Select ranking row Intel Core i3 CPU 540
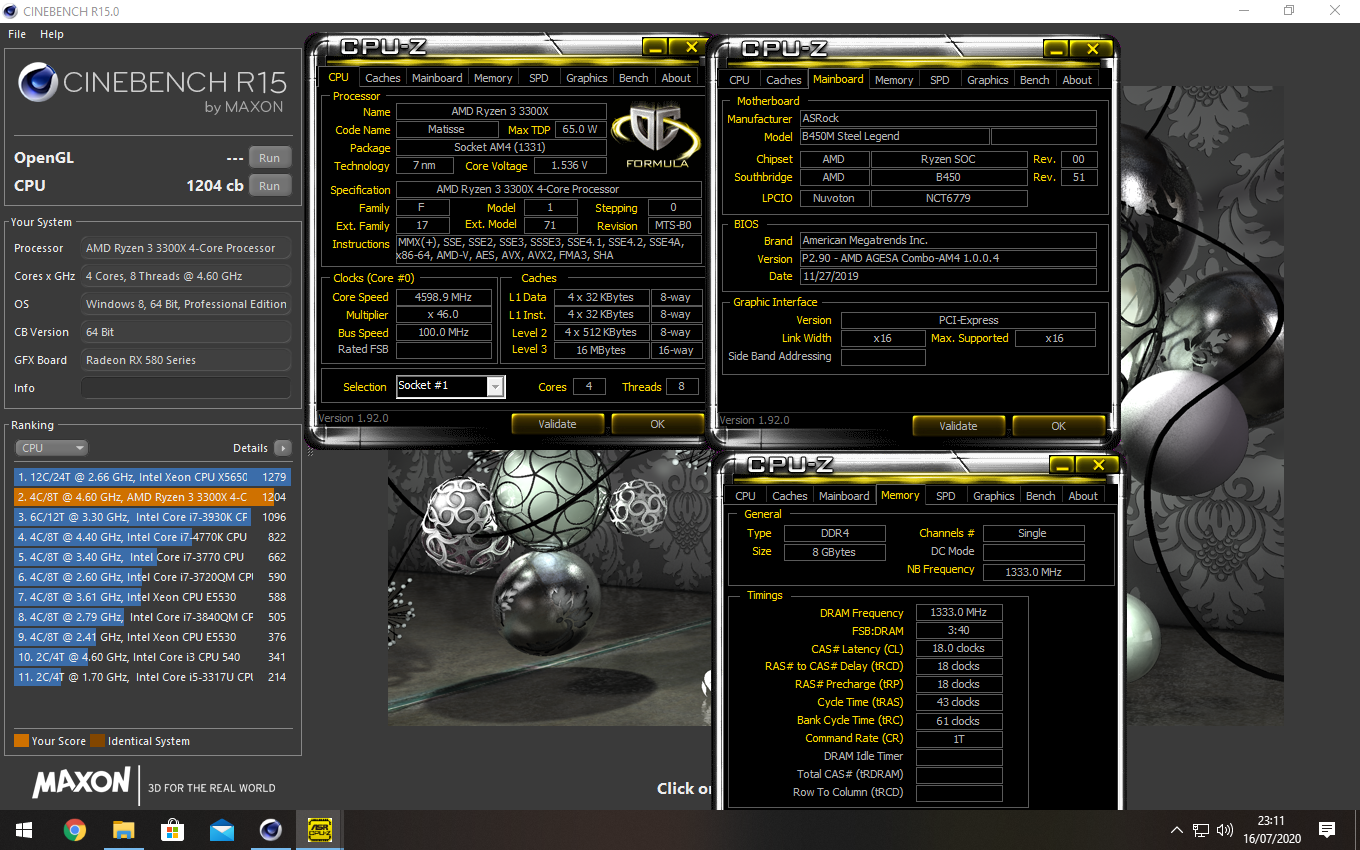 [x=151, y=657]
